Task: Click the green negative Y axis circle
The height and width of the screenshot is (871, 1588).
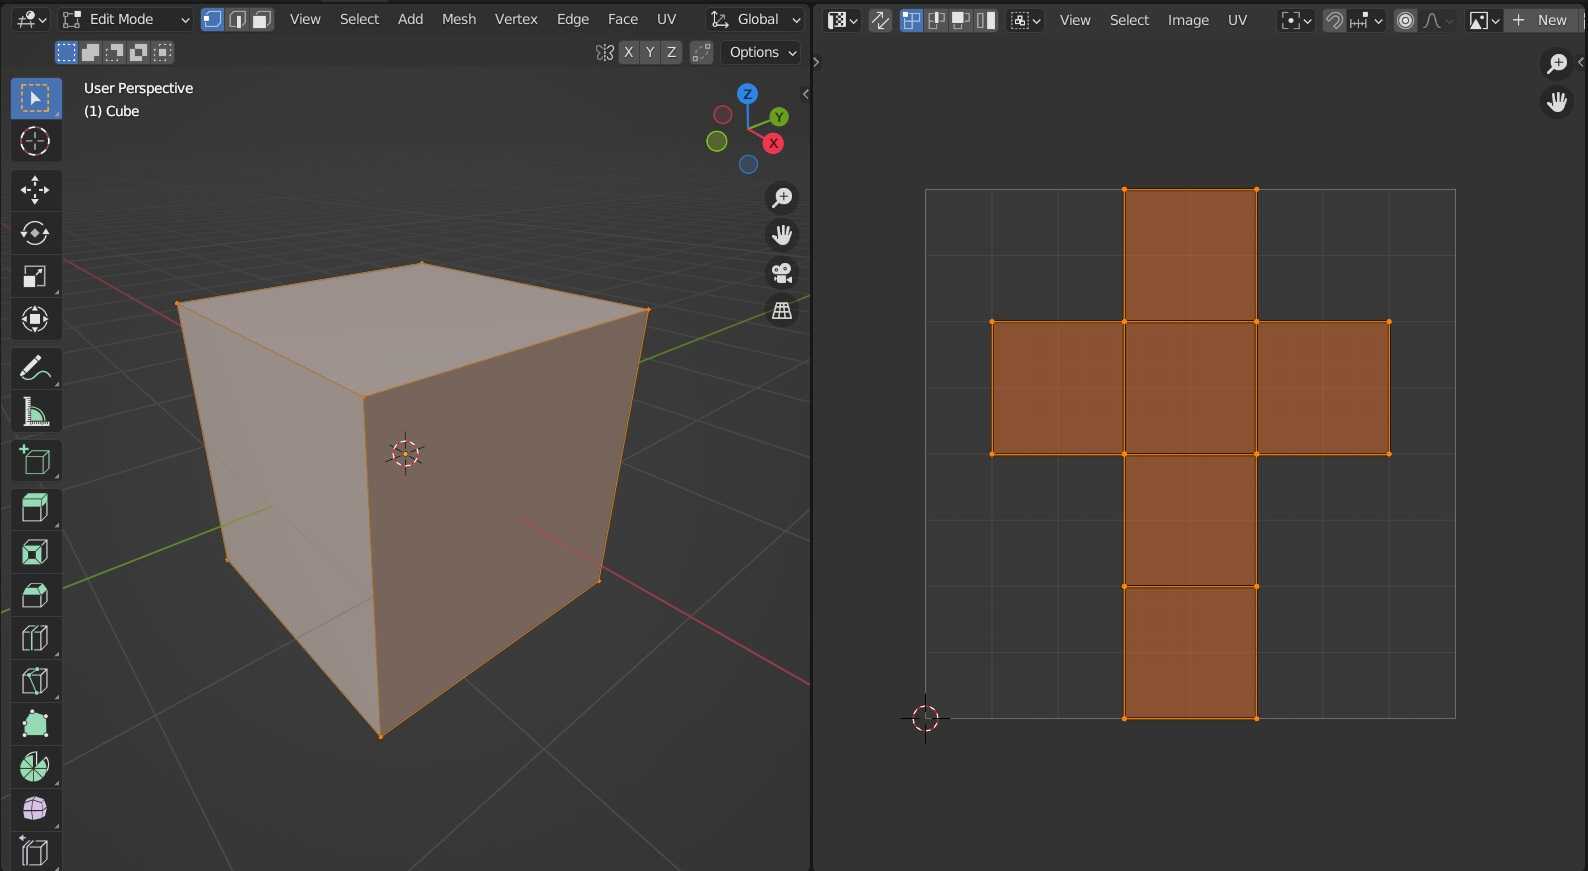Action: point(716,142)
